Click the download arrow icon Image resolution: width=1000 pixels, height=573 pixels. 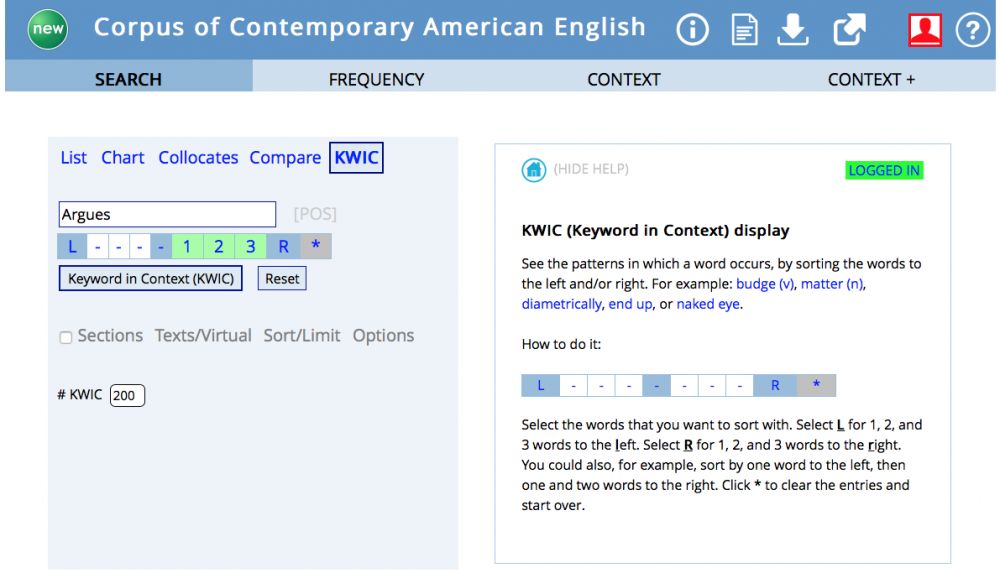793,30
